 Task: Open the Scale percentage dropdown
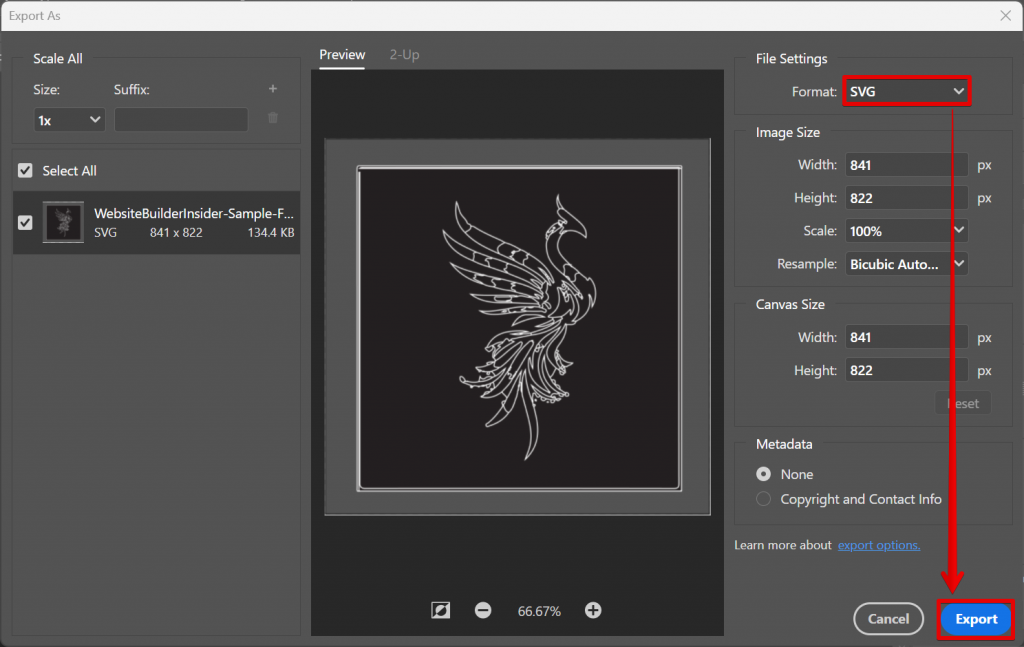point(906,230)
